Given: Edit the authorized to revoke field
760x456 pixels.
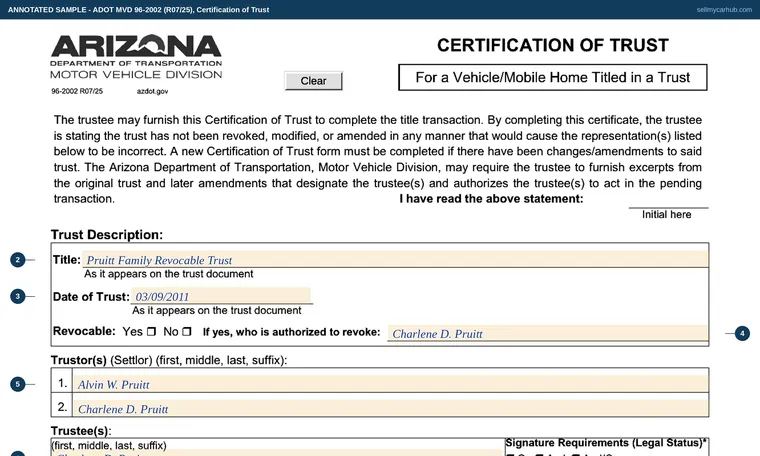Looking at the screenshot, I should (548, 333).
